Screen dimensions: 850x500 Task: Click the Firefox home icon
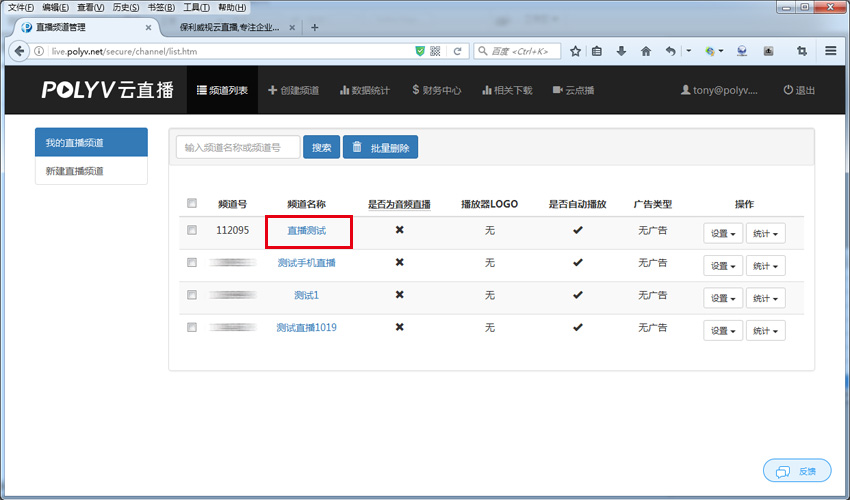coord(646,51)
